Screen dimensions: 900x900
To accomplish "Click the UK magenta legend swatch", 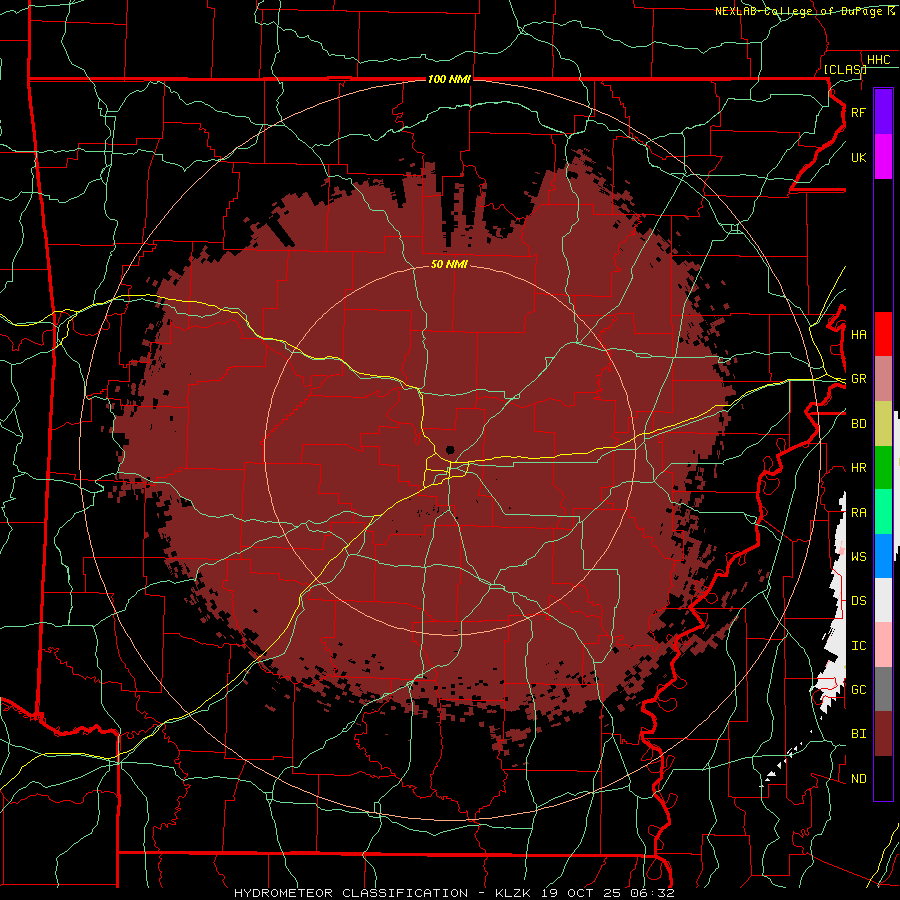I will point(883,156).
